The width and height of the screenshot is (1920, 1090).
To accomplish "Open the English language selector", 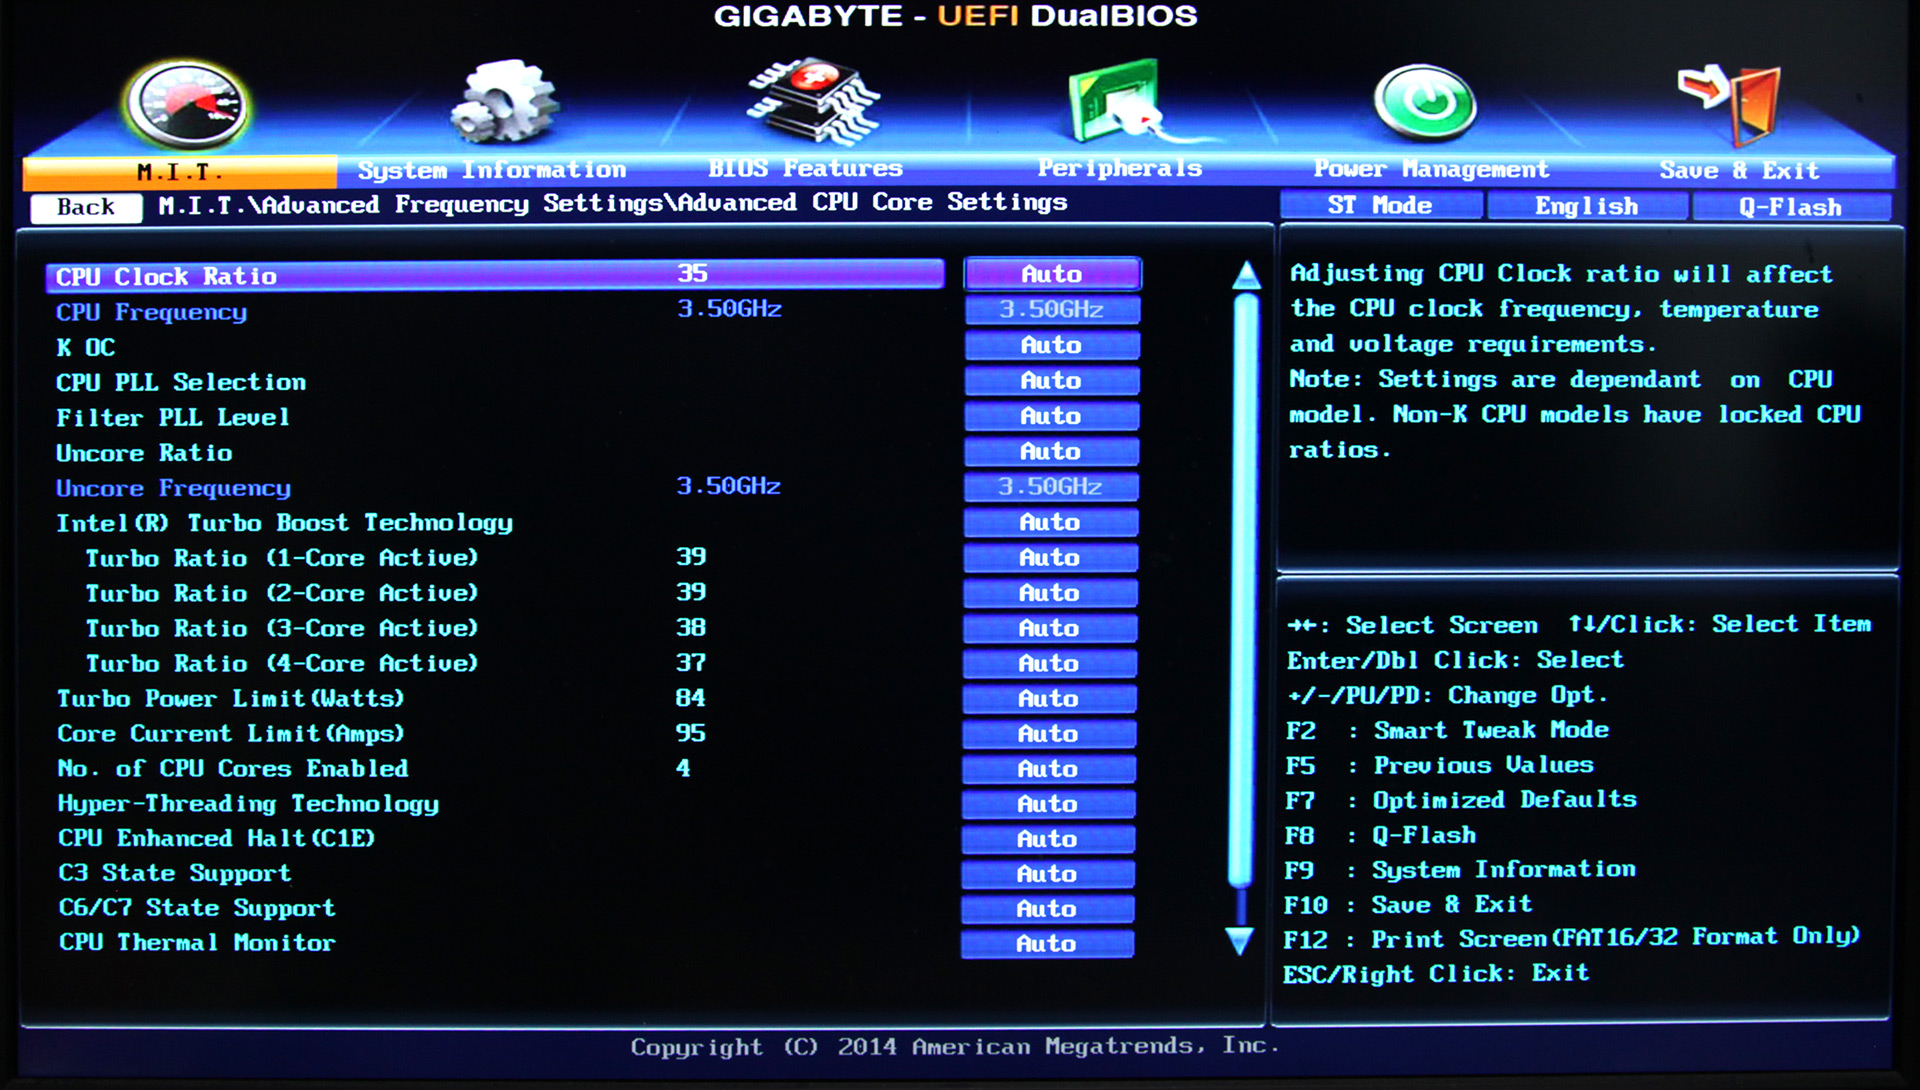I will coord(1587,206).
